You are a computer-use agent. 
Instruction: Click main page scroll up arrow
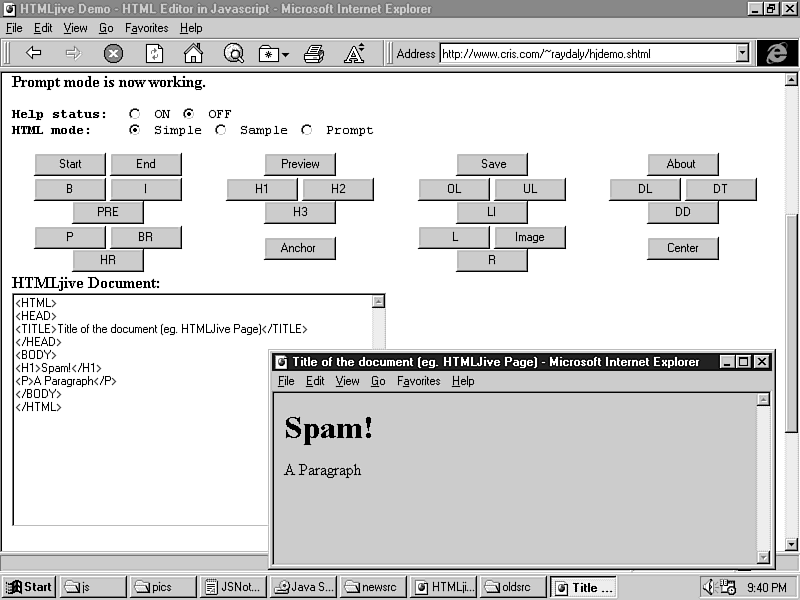(791, 79)
